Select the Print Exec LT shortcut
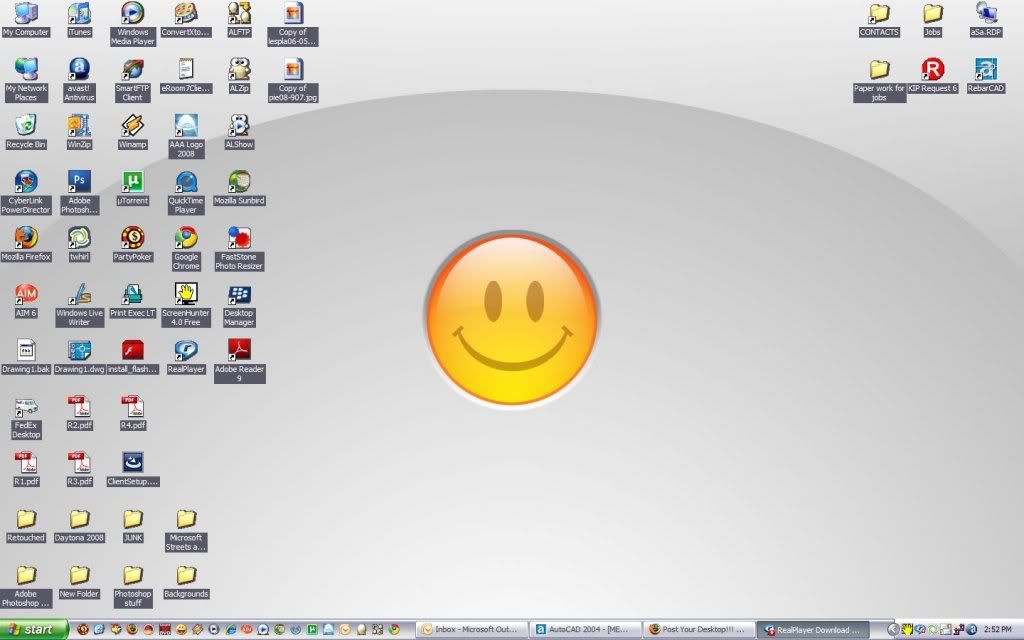 click(x=133, y=300)
